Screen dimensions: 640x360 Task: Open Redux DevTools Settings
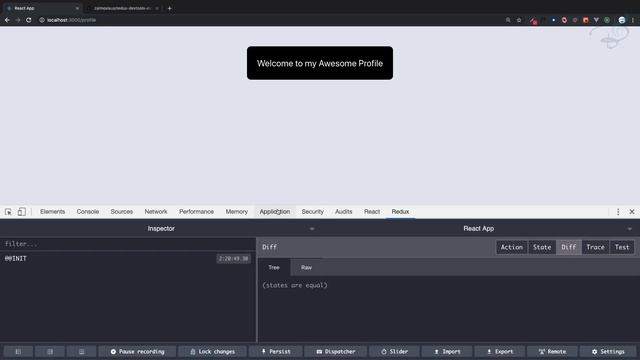click(608, 351)
